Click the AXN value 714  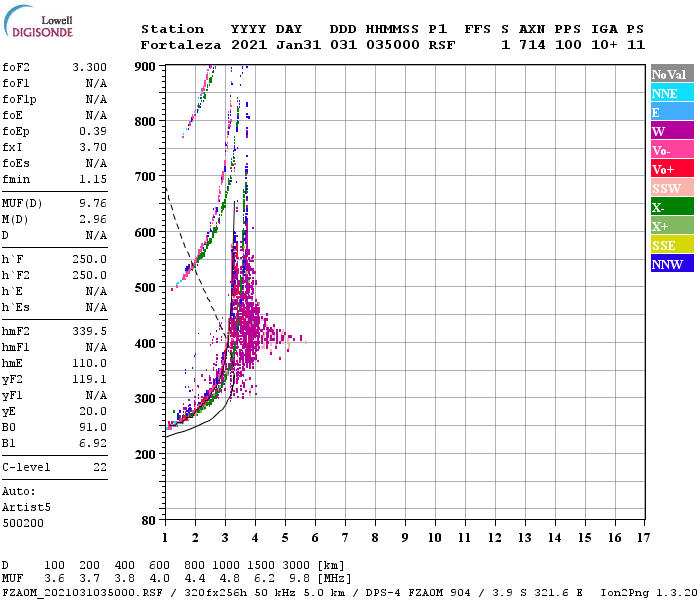pos(532,45)
